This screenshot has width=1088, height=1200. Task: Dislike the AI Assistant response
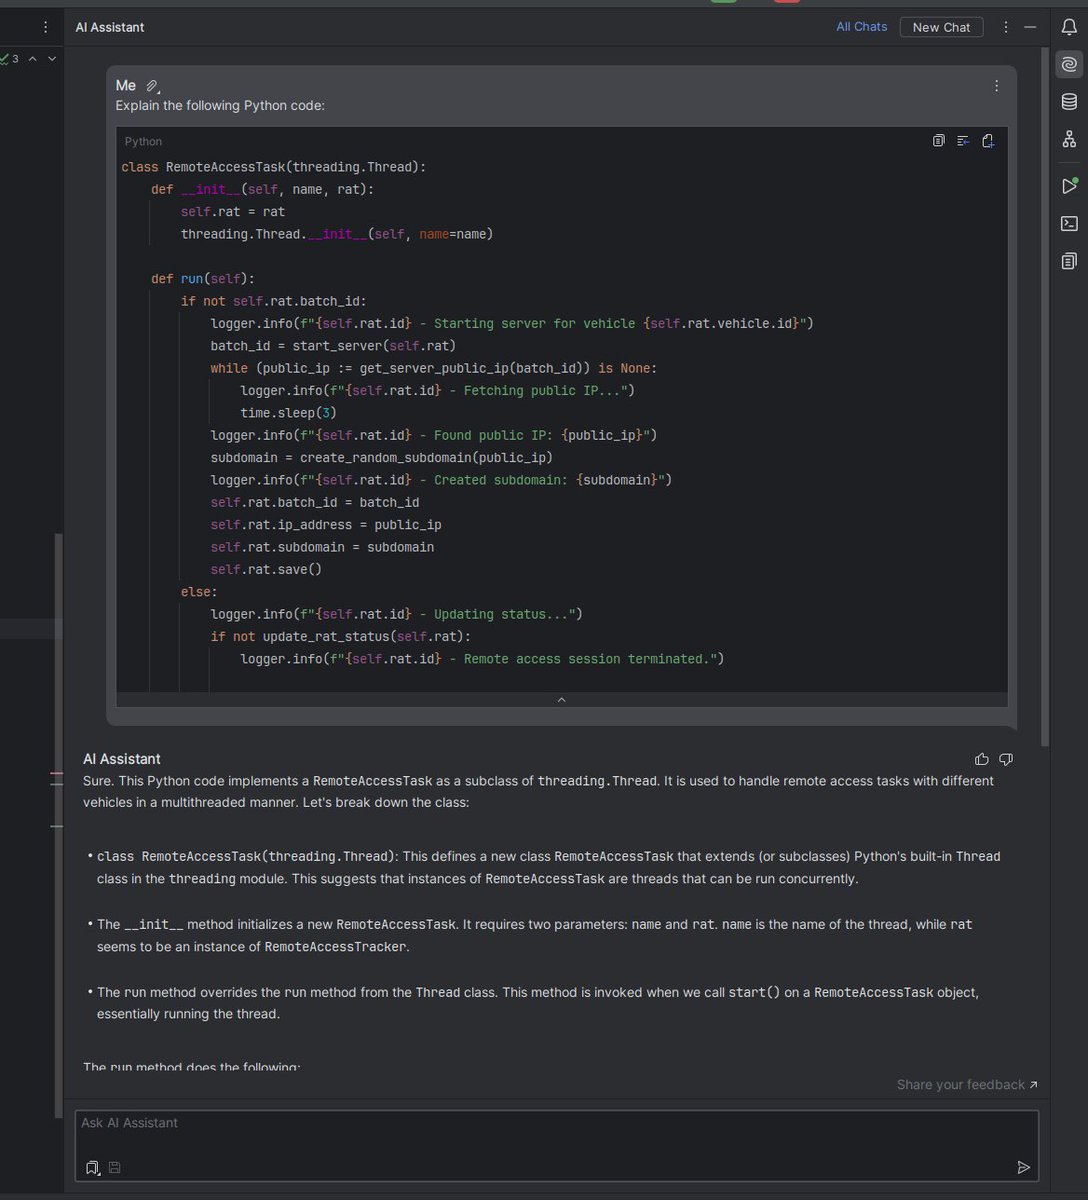click(x=1006, y=759)
